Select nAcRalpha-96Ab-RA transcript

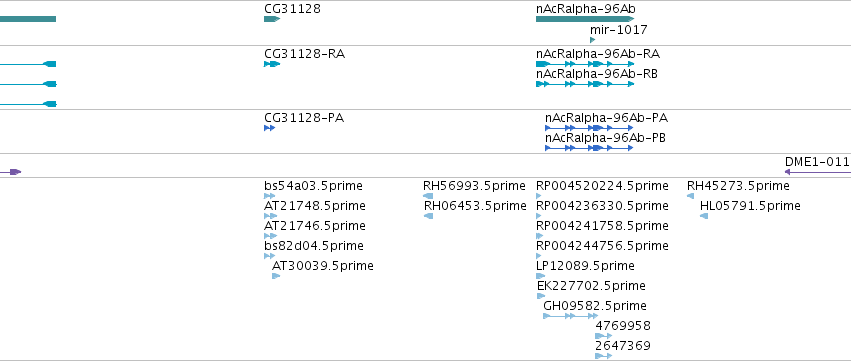point(585,64)
